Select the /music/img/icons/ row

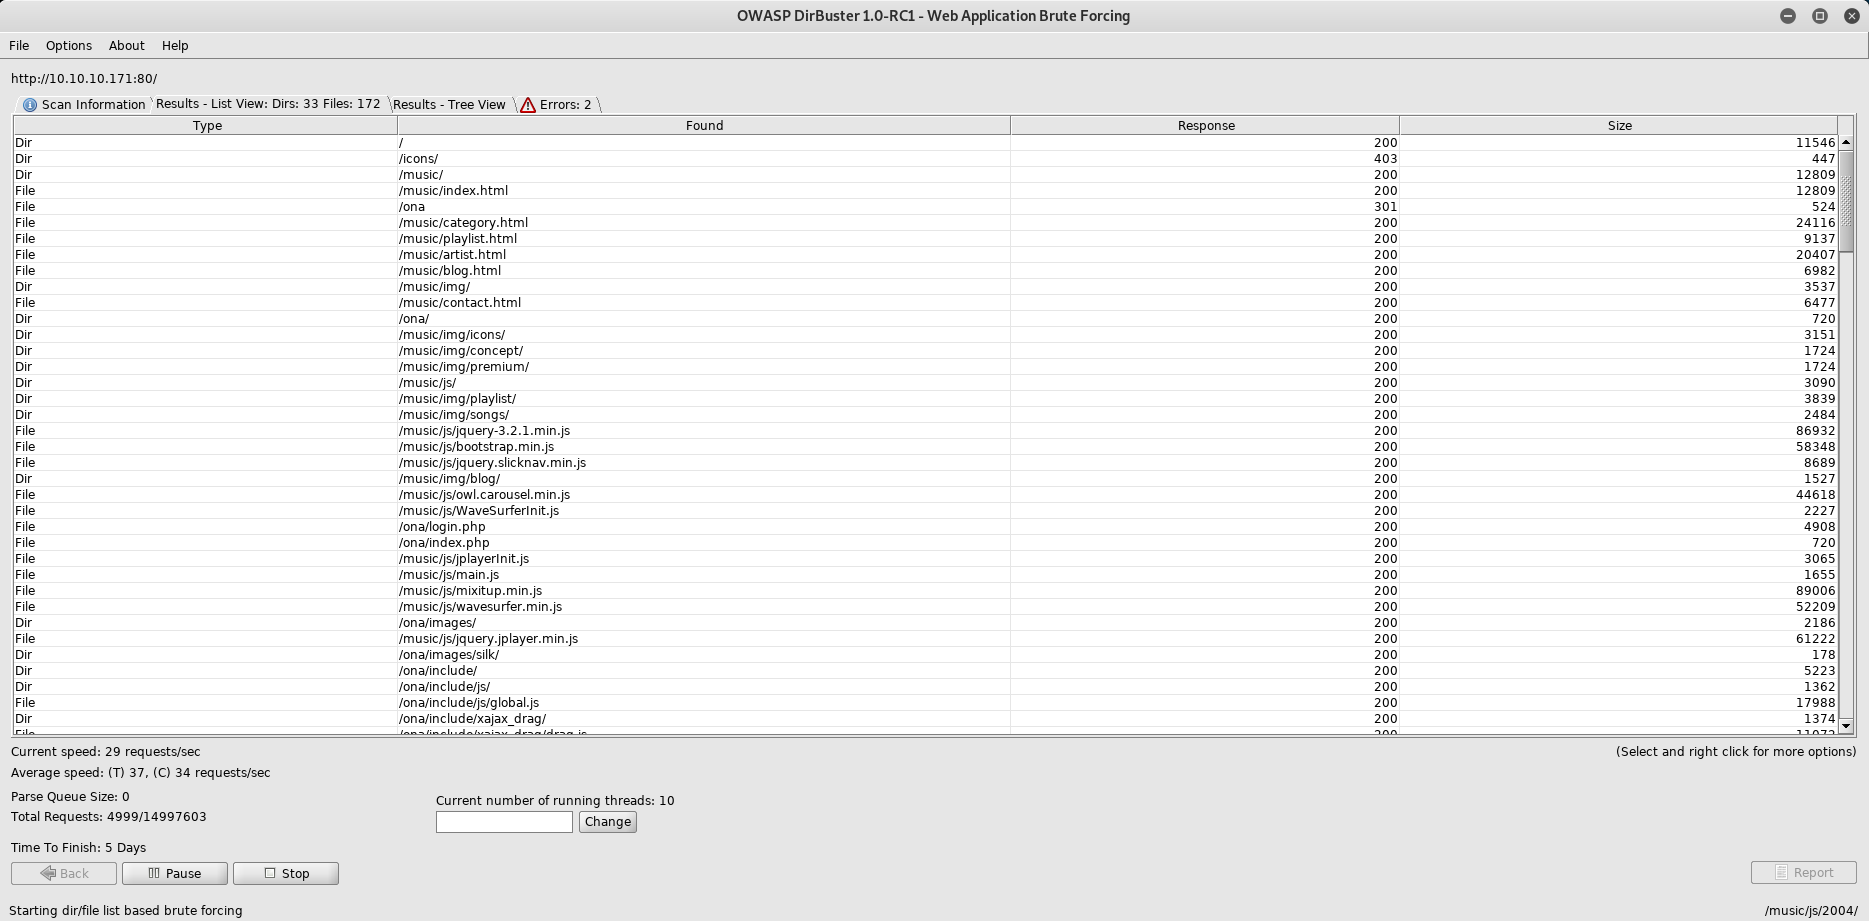pyautogui.click(x=925, y=334)
